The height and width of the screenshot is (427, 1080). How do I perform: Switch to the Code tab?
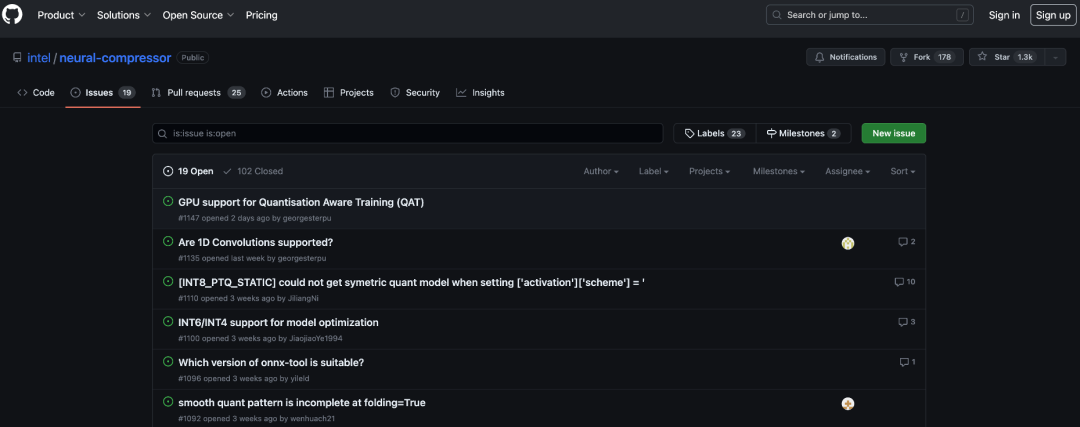(36, 92)
